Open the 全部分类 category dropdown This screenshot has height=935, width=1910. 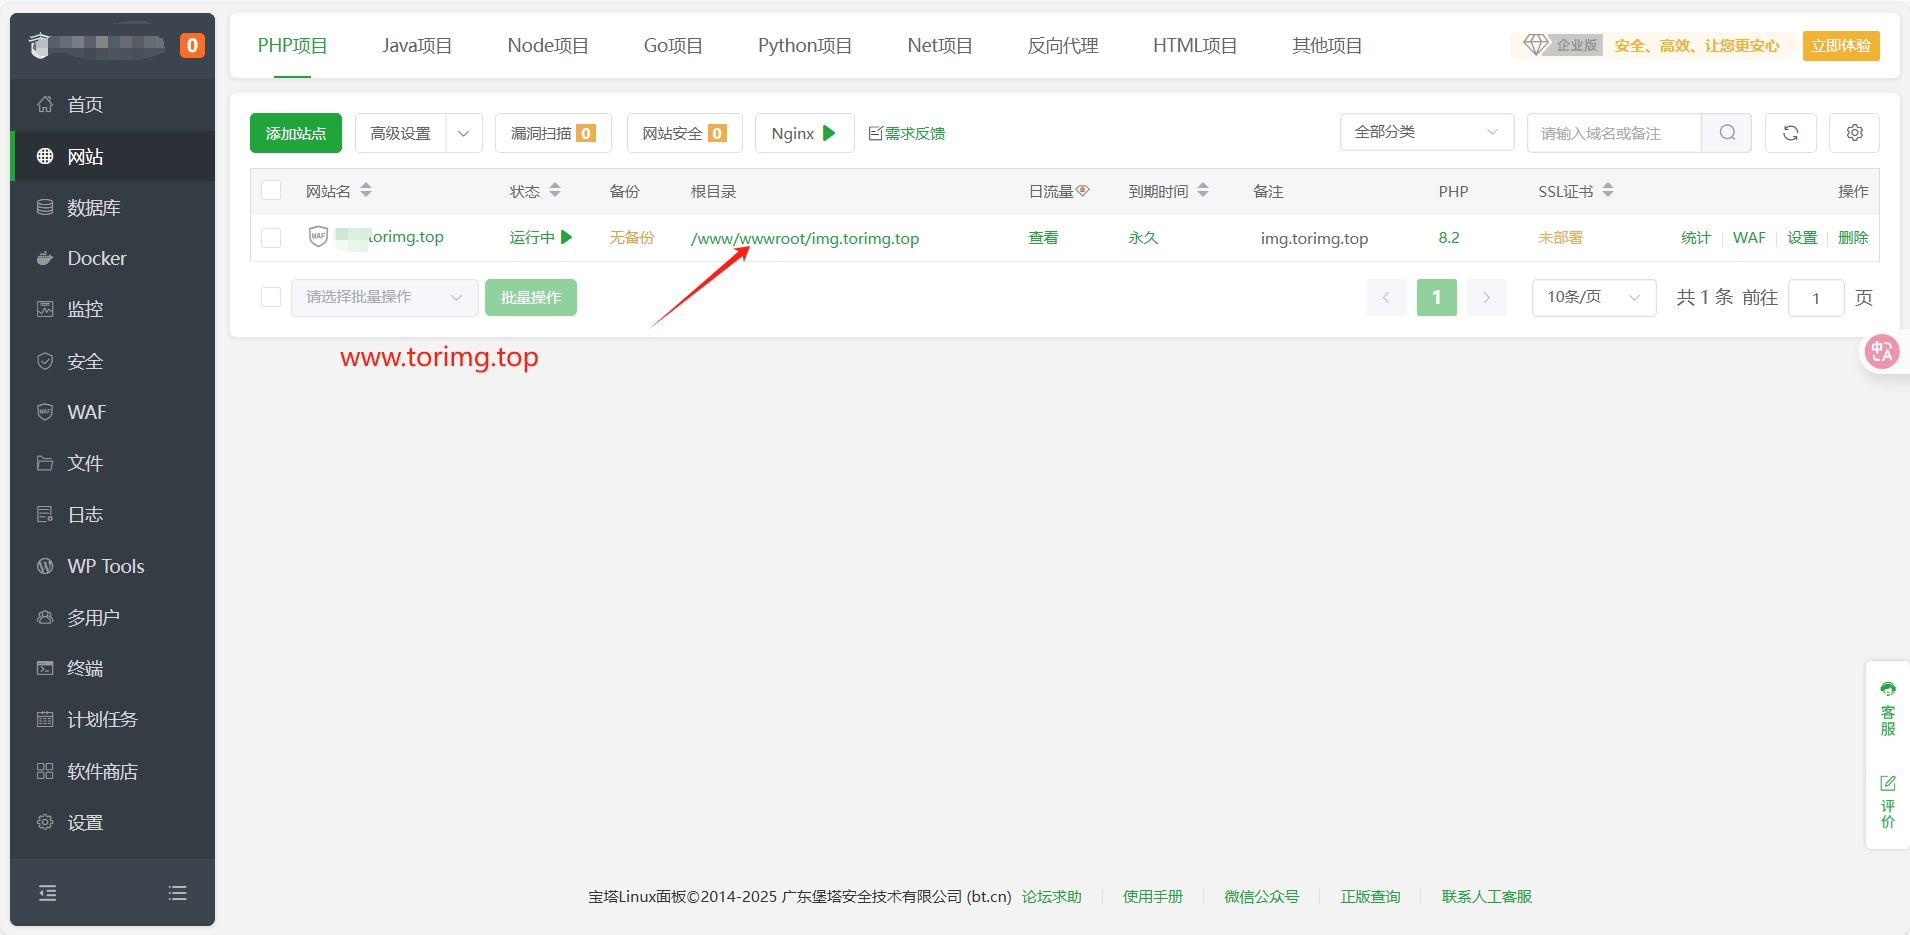tap(1426, 132)
